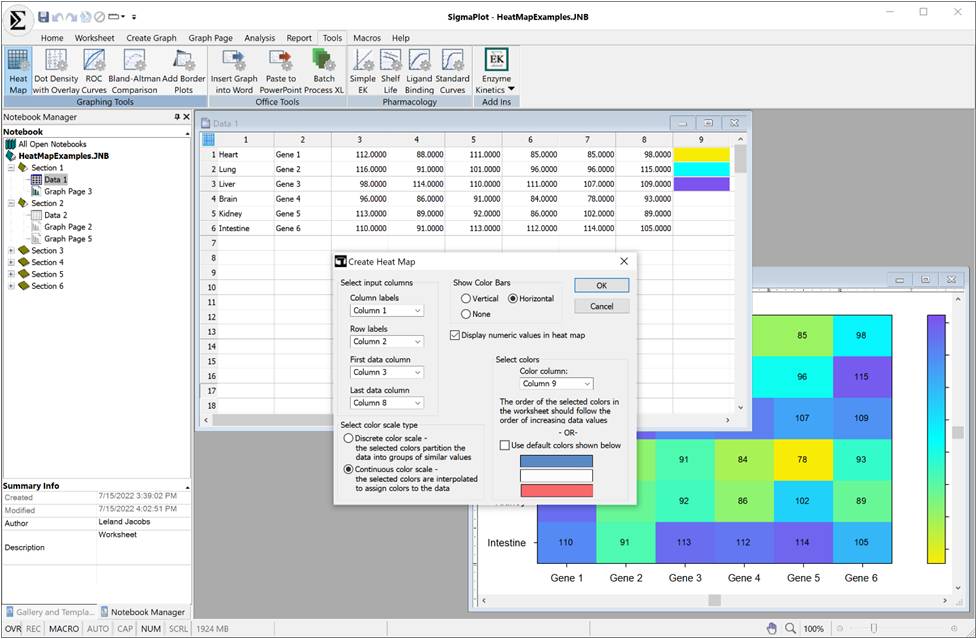Open the Analysis ribbon tab
The height and width of the screenshot is (639, 977).
coord(259,38)
